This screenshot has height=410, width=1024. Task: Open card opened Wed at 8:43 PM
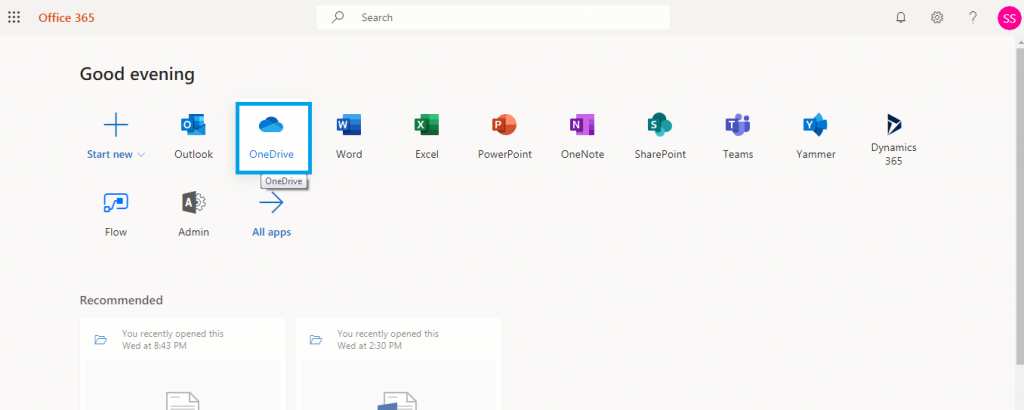tap(183, 364)
